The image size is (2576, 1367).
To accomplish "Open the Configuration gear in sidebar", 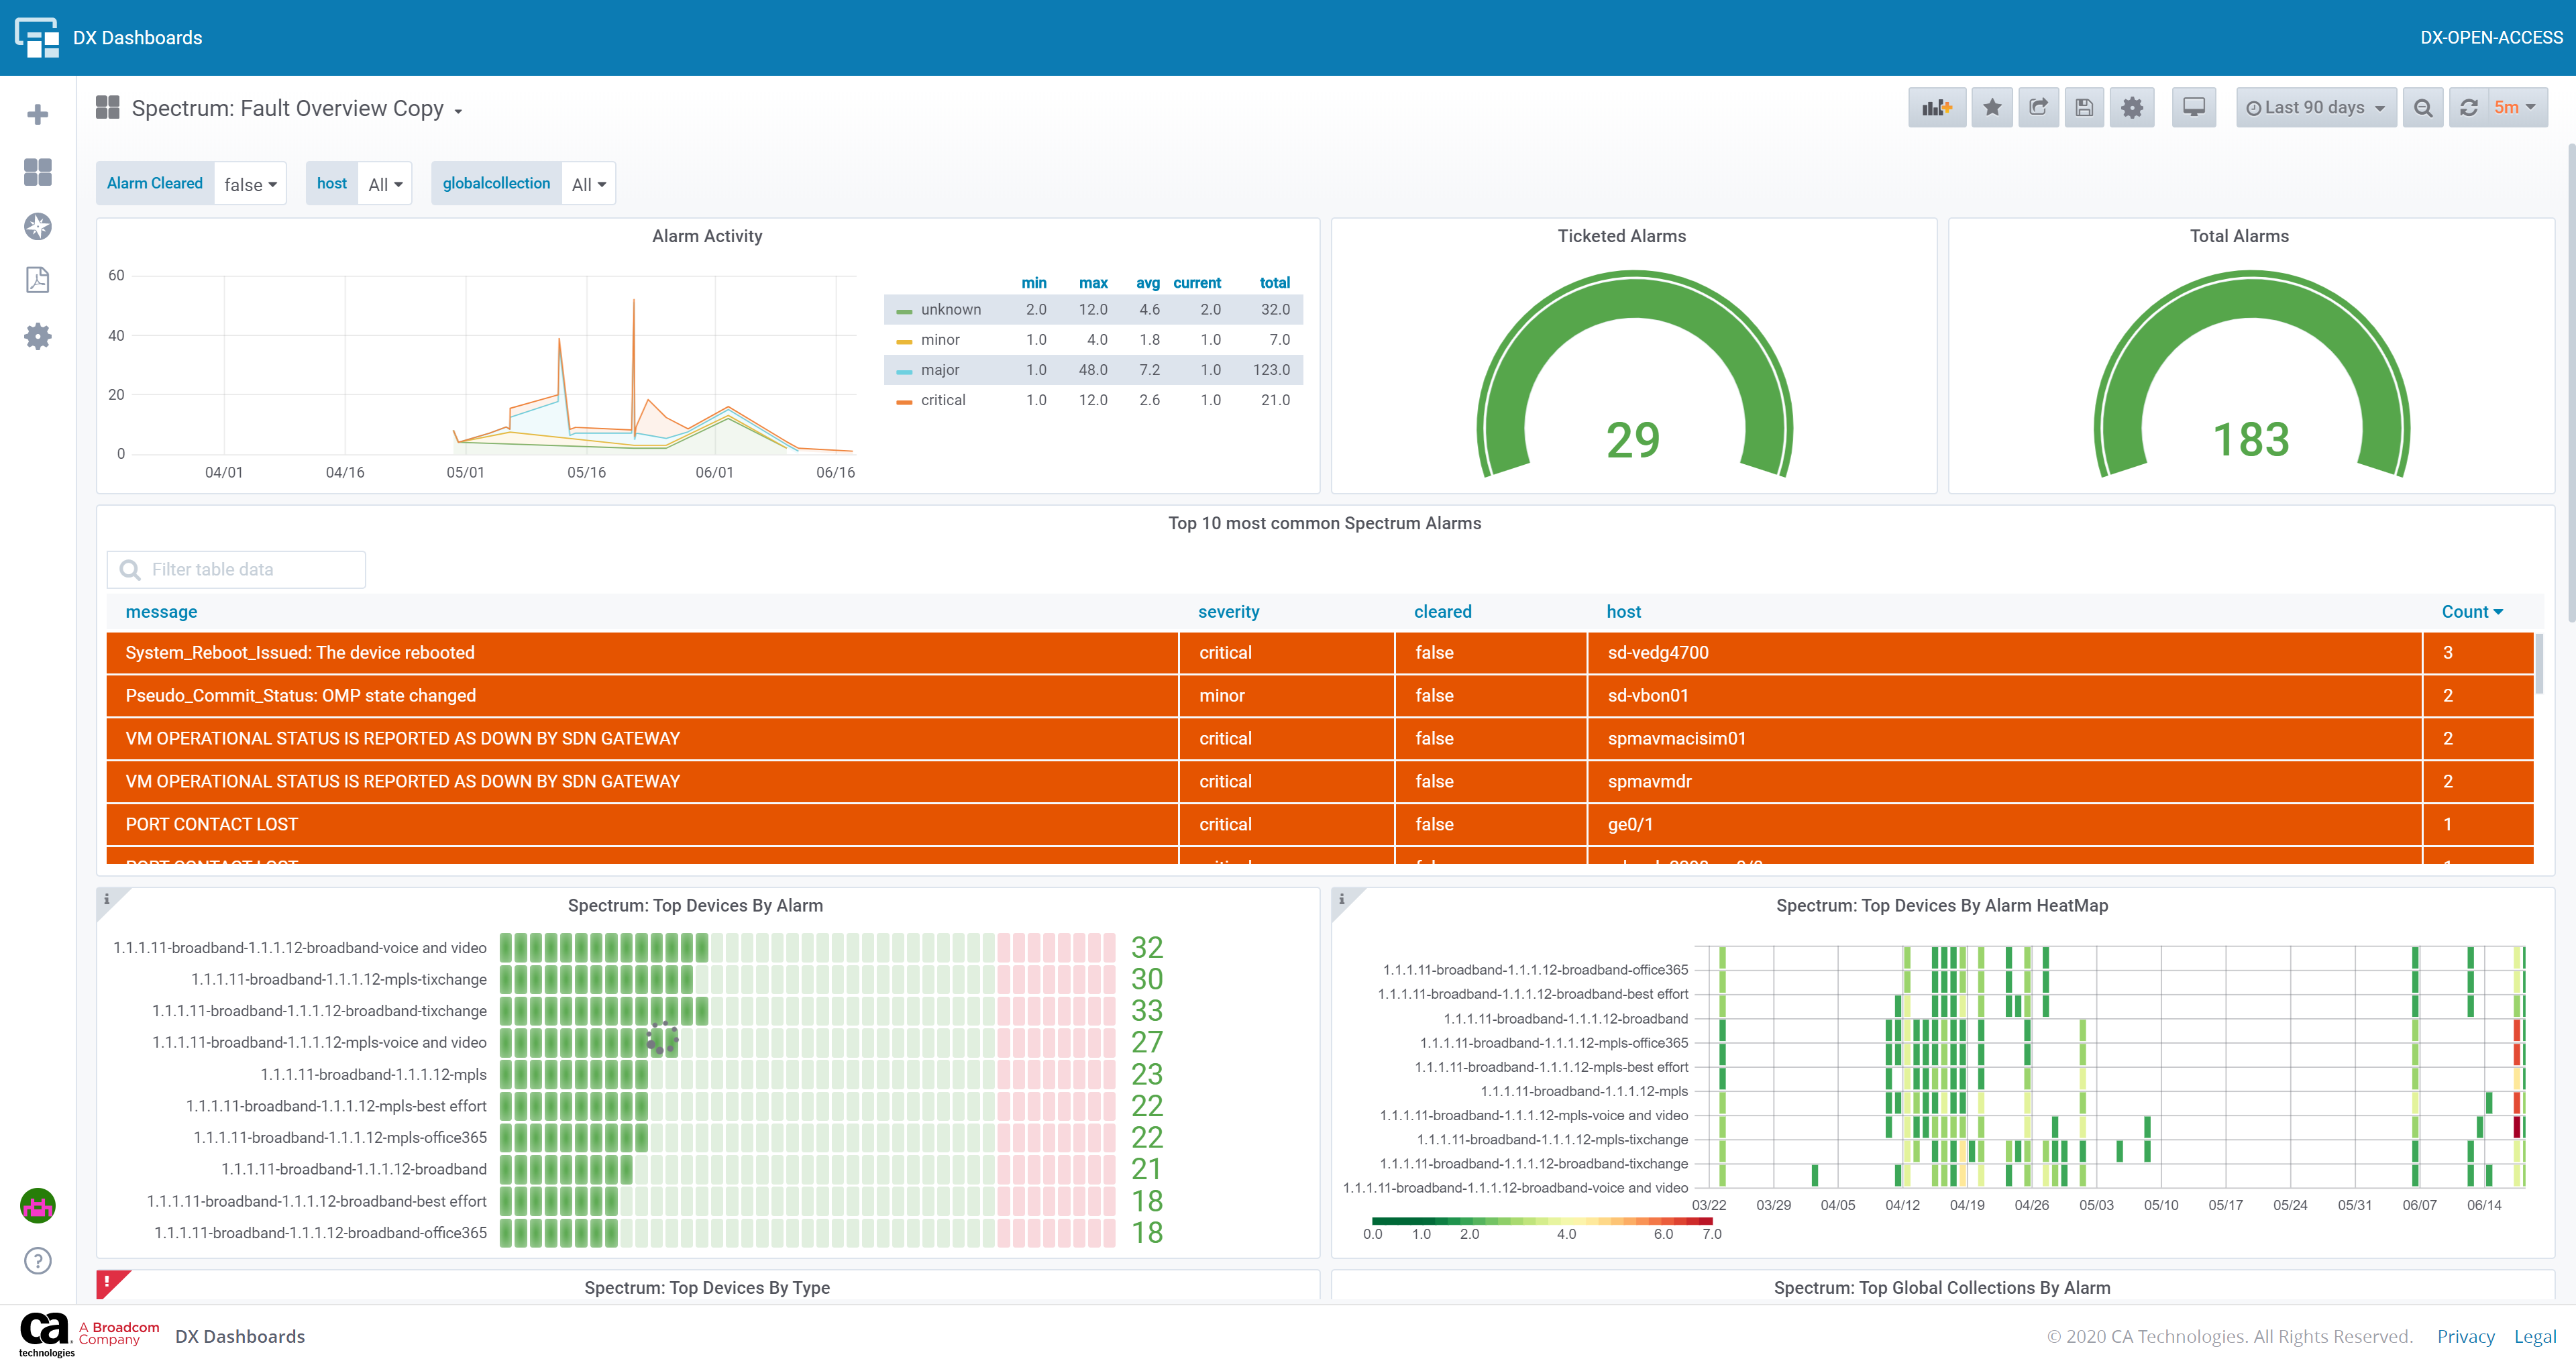I will click(38, 336).
